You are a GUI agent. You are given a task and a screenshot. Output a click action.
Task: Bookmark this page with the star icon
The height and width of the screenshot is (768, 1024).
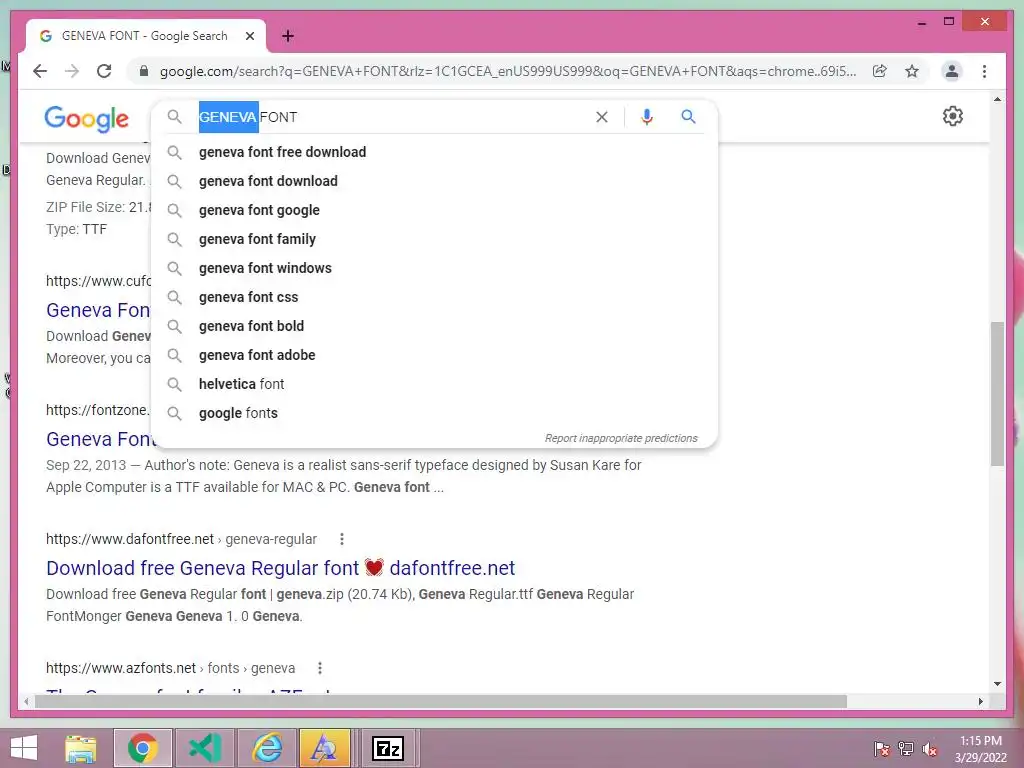[x=912, y=71]
